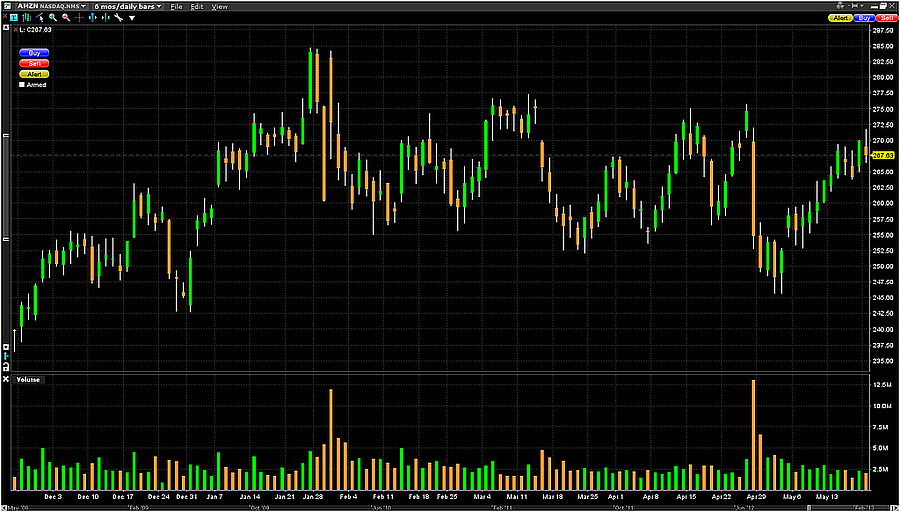Toggle the Armed checkbox
The image size is (900, 512).
click(x=23, y=85)
